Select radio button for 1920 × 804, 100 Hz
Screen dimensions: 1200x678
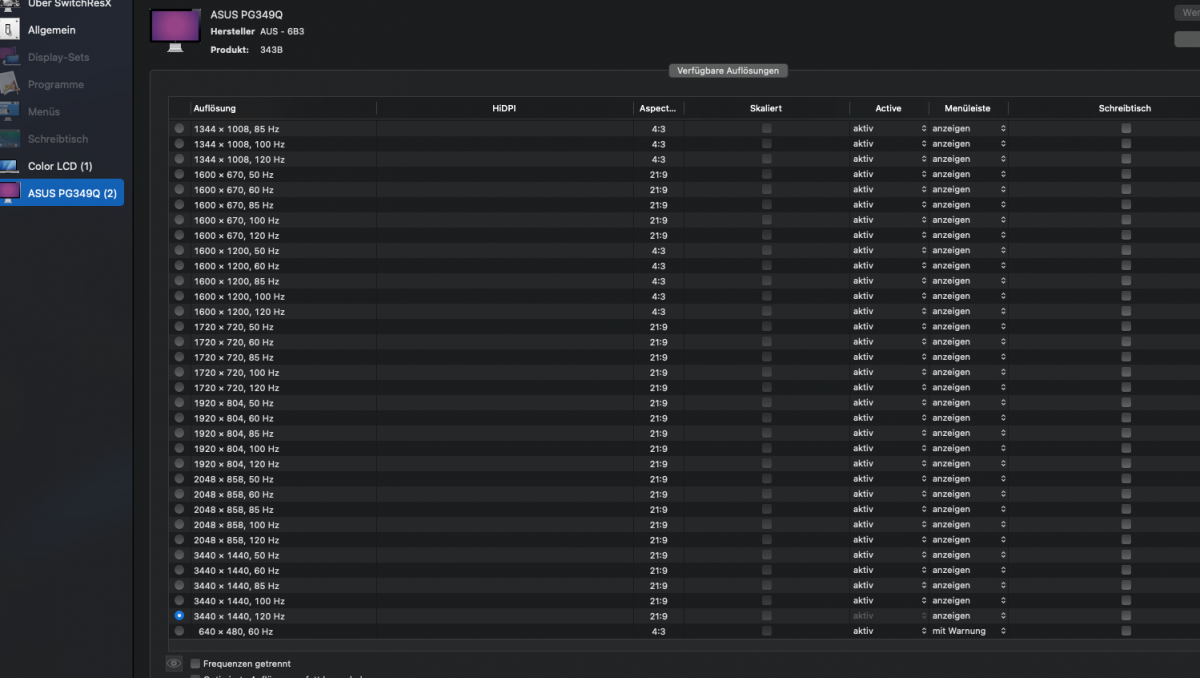179,448
